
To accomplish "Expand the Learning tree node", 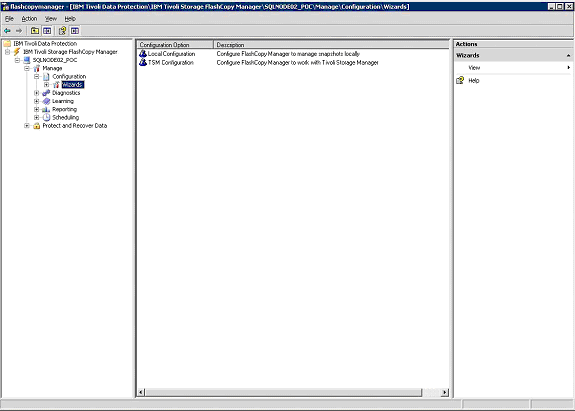I will coord(37,101).
